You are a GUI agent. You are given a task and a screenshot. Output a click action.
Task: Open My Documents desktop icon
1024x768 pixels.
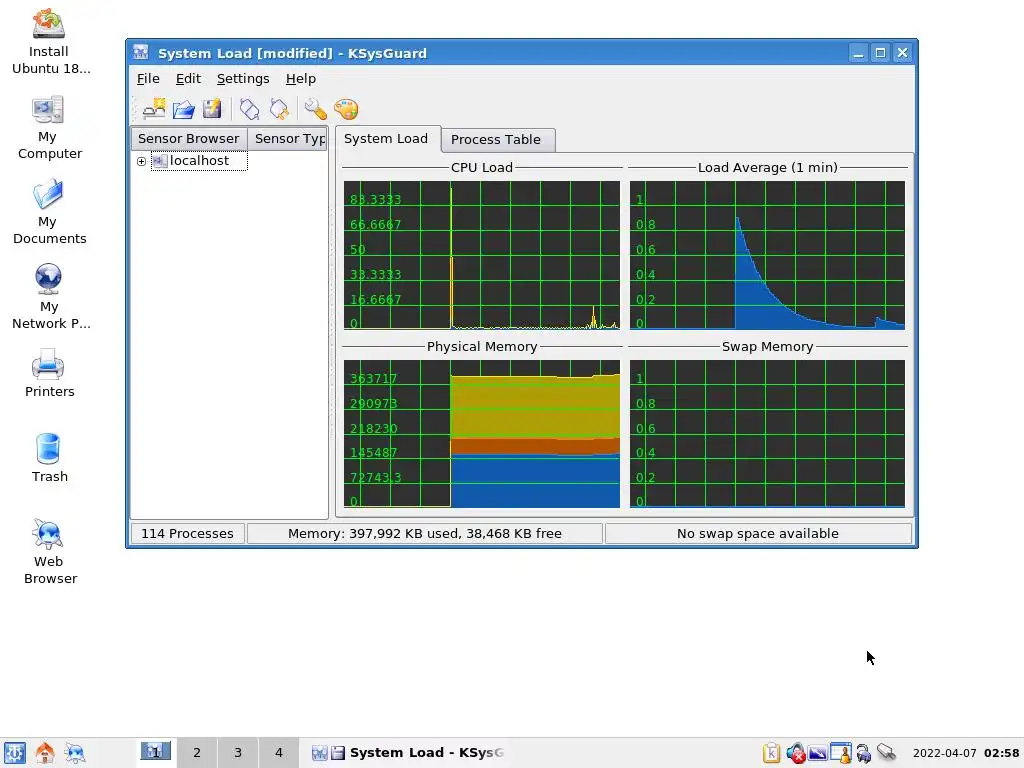[x=49, y=212]
